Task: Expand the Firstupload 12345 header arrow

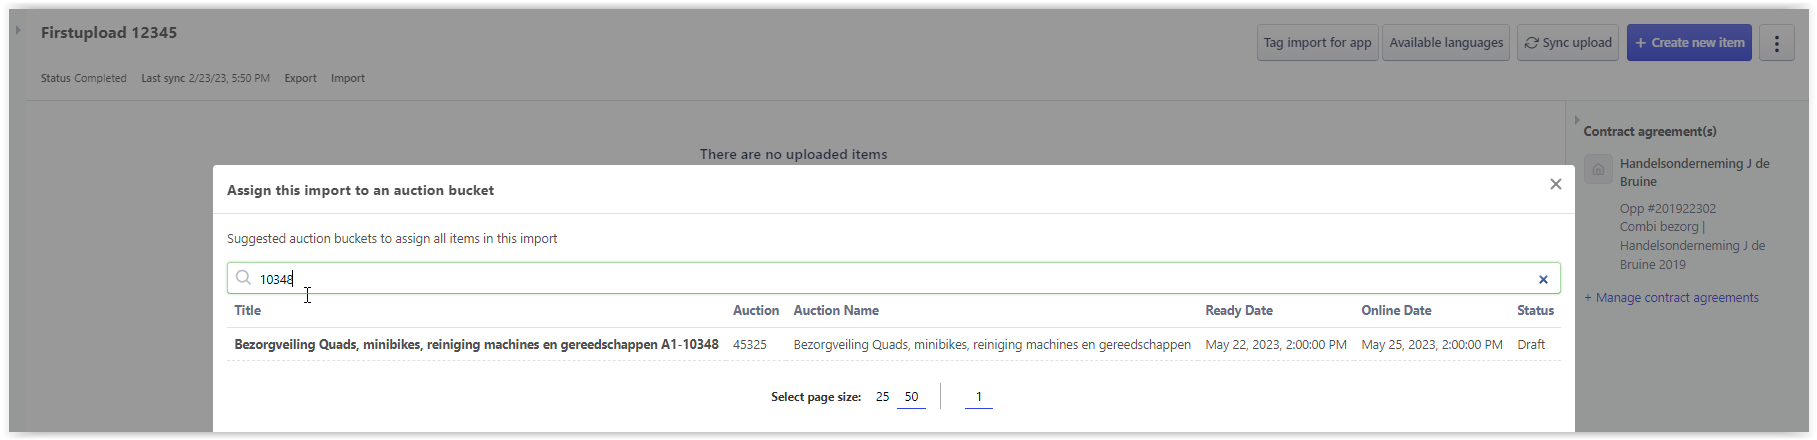Action: pyautogui.click(x=18, y=30)
